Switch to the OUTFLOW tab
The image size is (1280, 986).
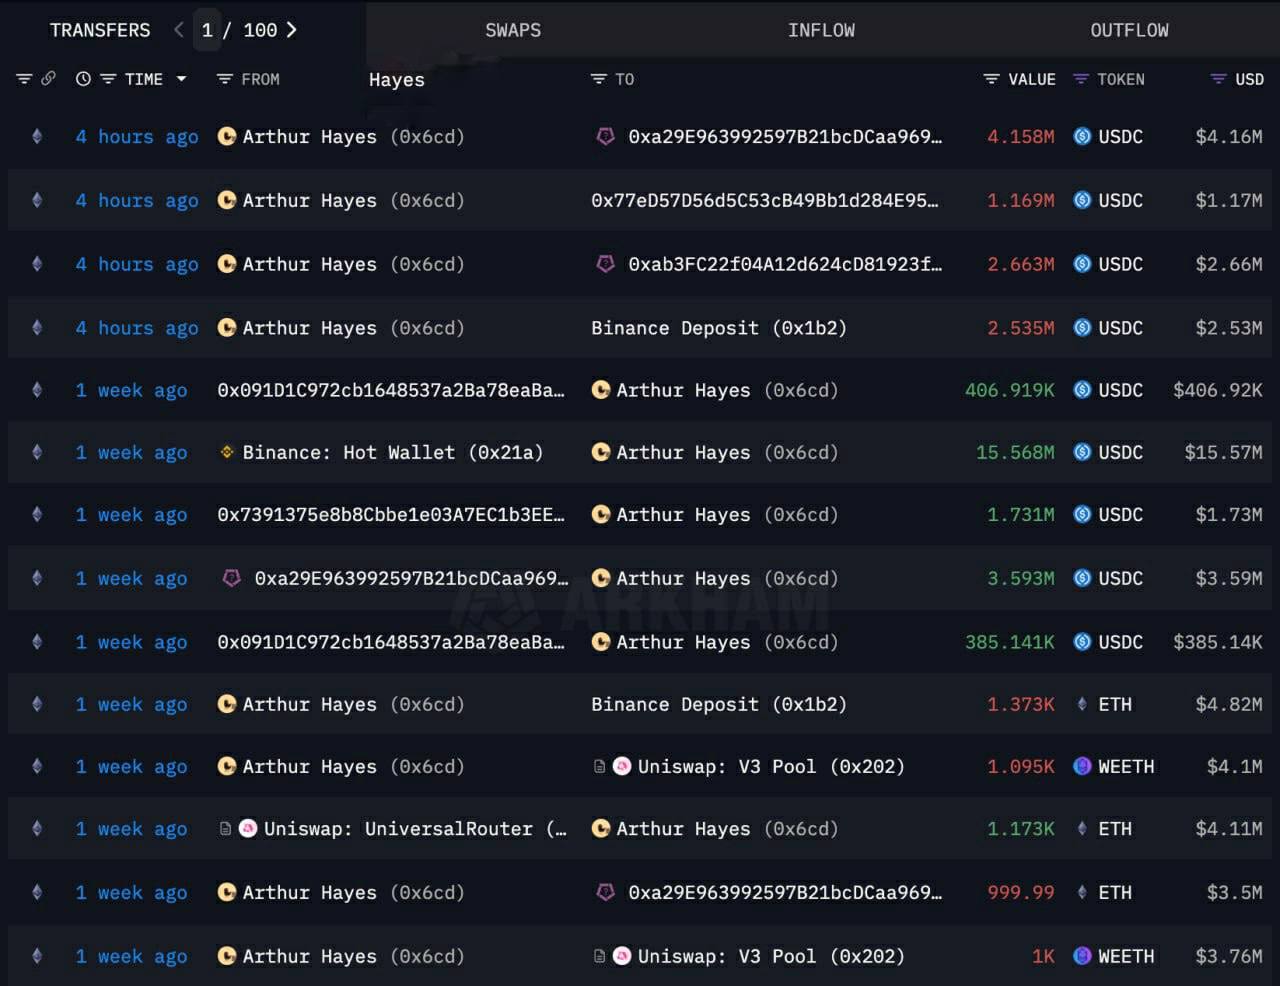point(1129,30)
